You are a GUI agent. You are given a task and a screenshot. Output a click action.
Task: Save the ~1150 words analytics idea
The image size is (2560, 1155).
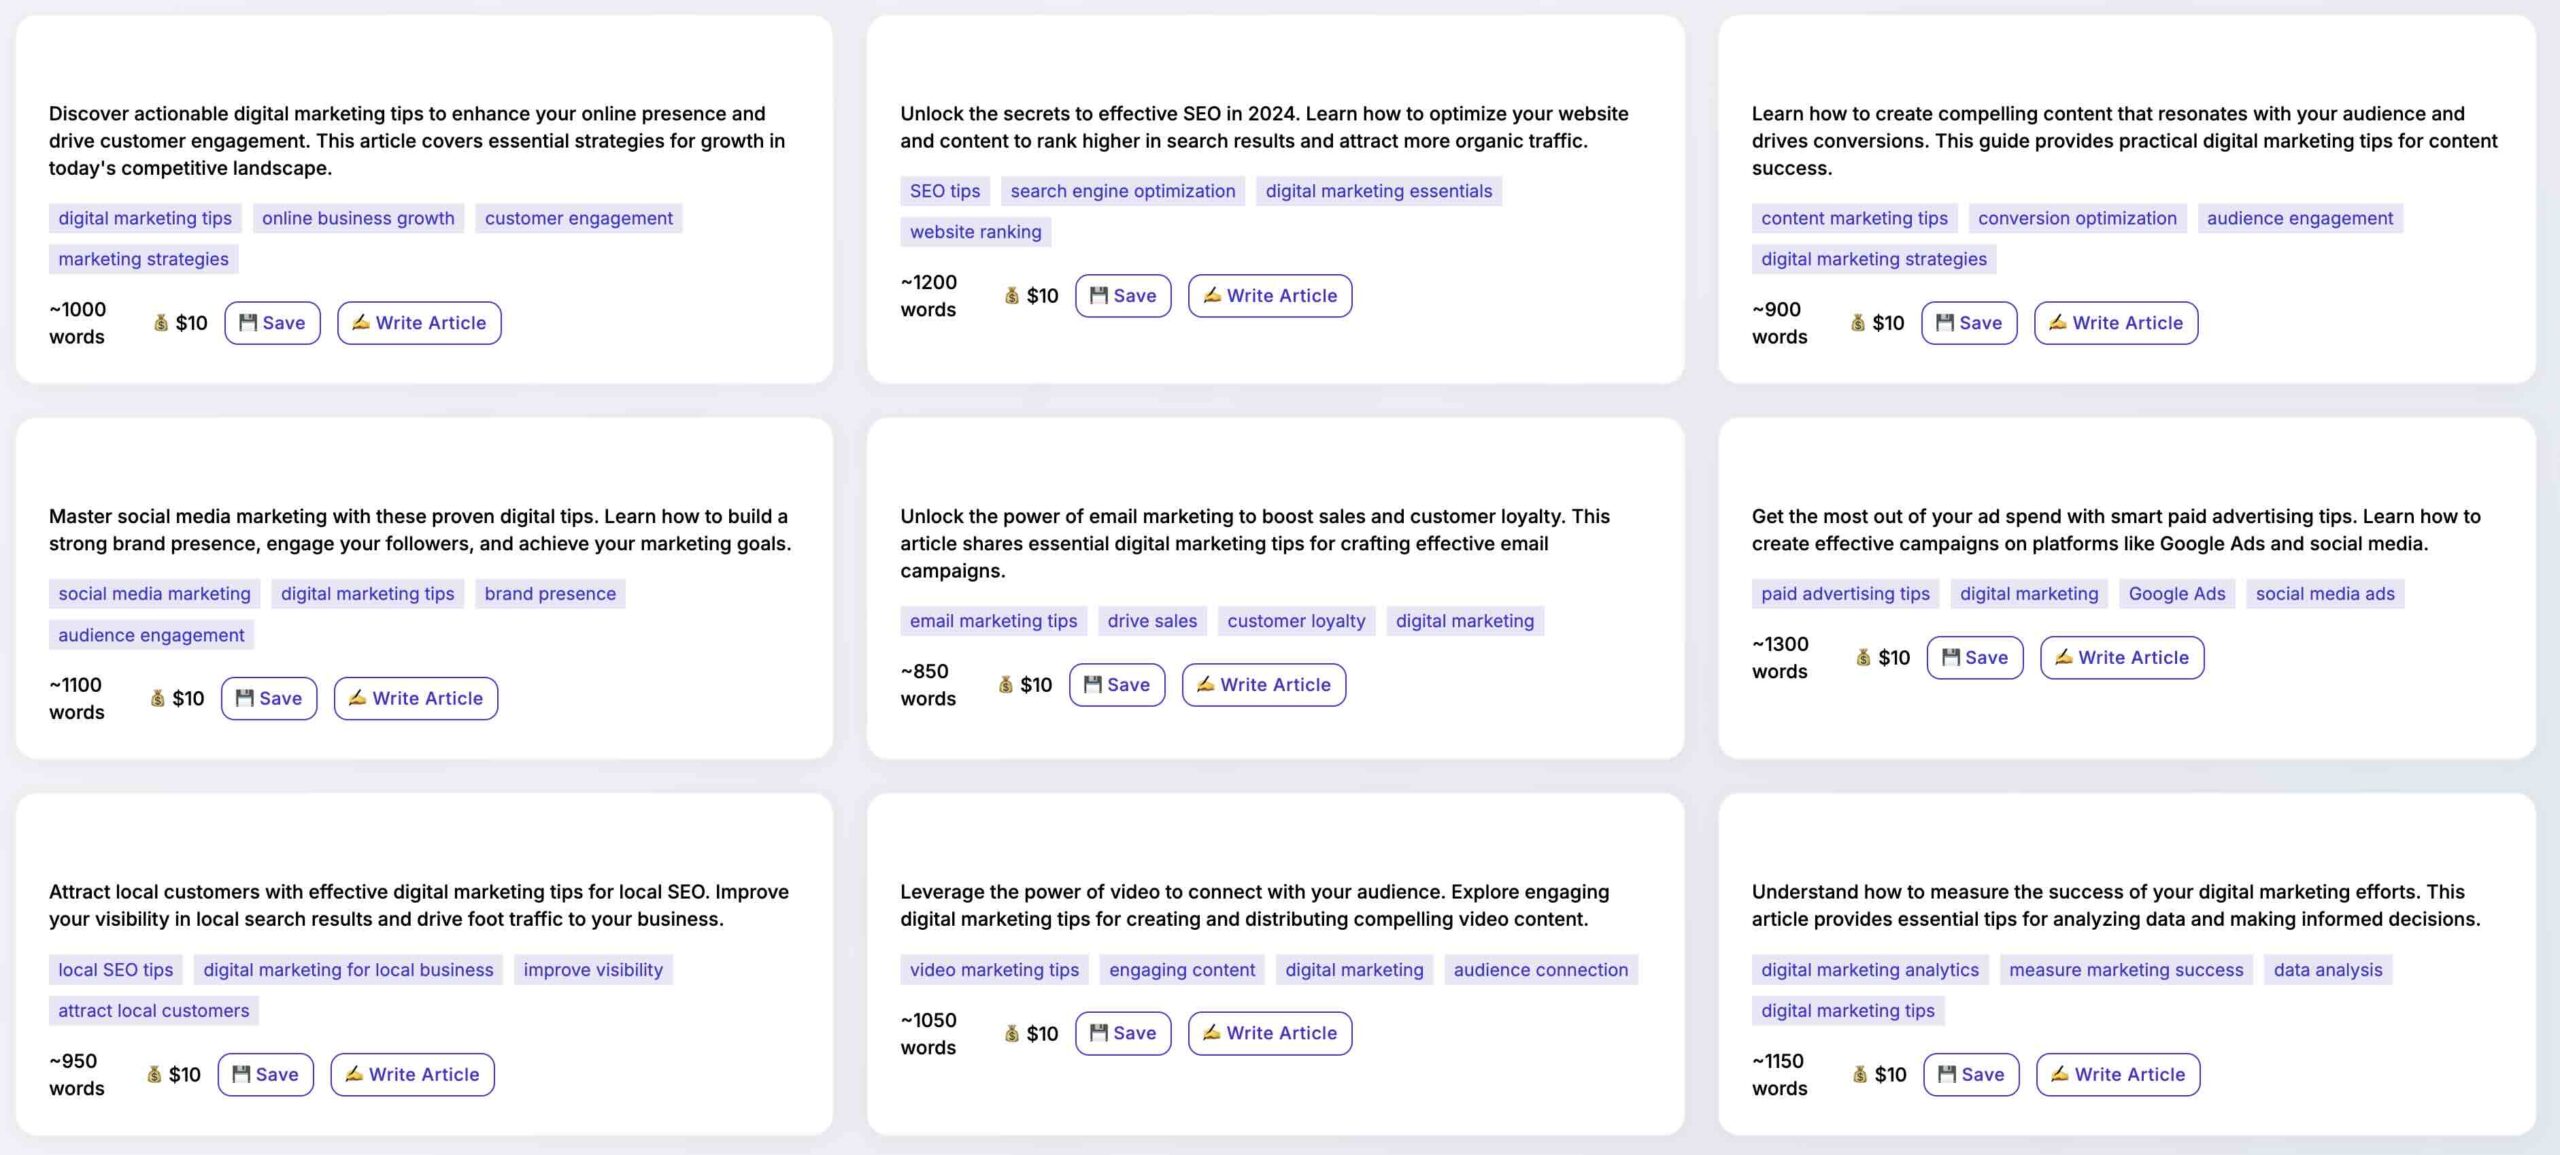click(1970, 1074)
